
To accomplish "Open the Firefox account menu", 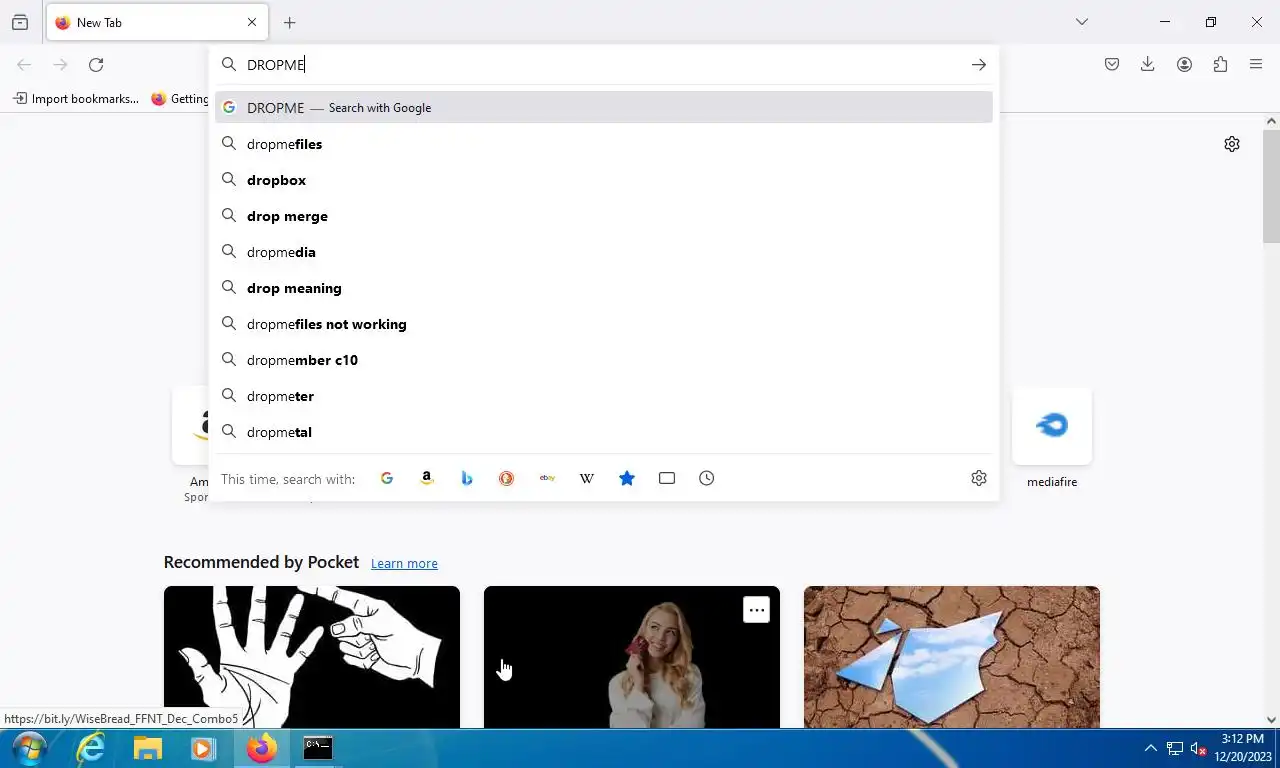I will (1184, 65).
